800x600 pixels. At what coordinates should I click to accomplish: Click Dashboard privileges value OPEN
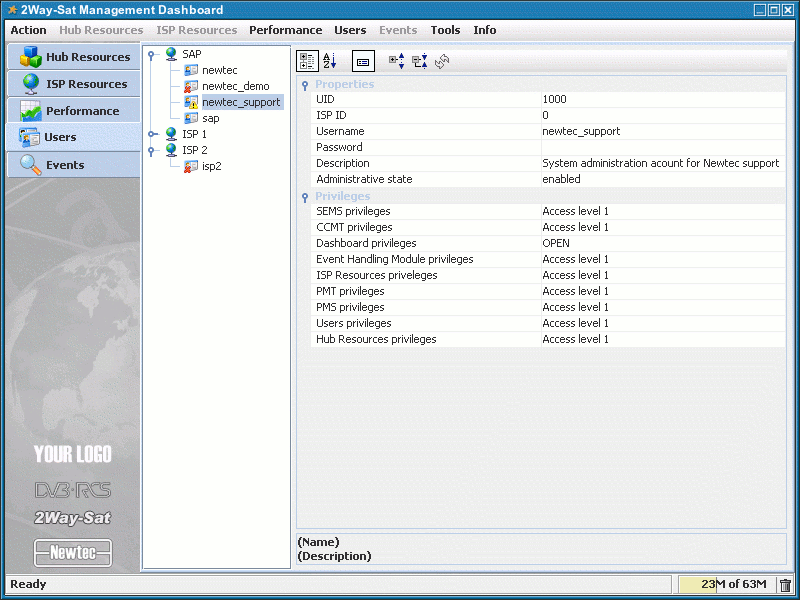point(556,243)
